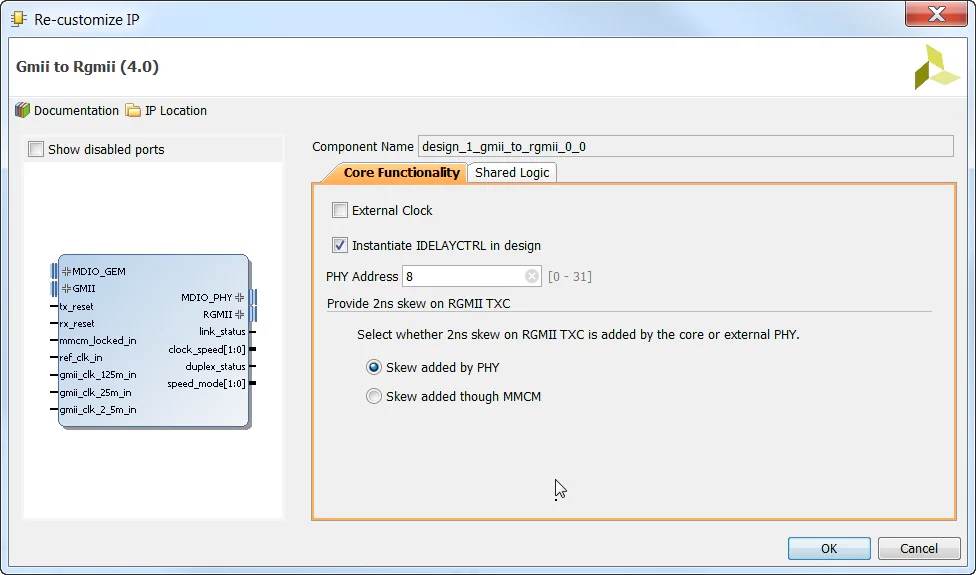Expand the MDIO_GEM interface plus icon
The width and height of the screenshot is (976, 575).
[67, 271]
